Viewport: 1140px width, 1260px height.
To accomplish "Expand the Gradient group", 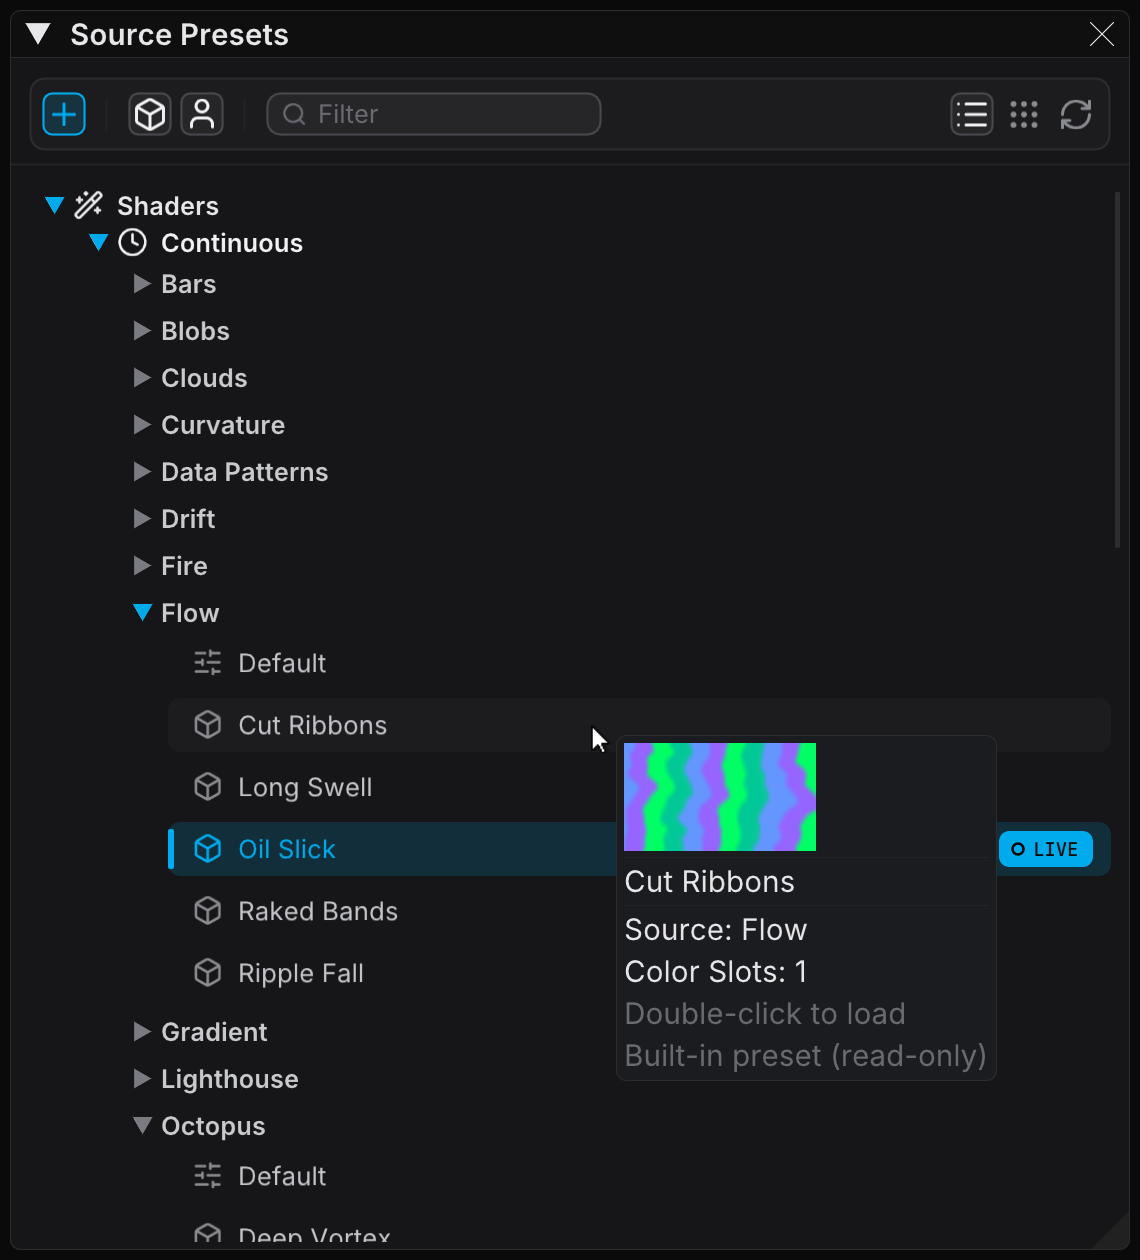I will [142, 1032].
